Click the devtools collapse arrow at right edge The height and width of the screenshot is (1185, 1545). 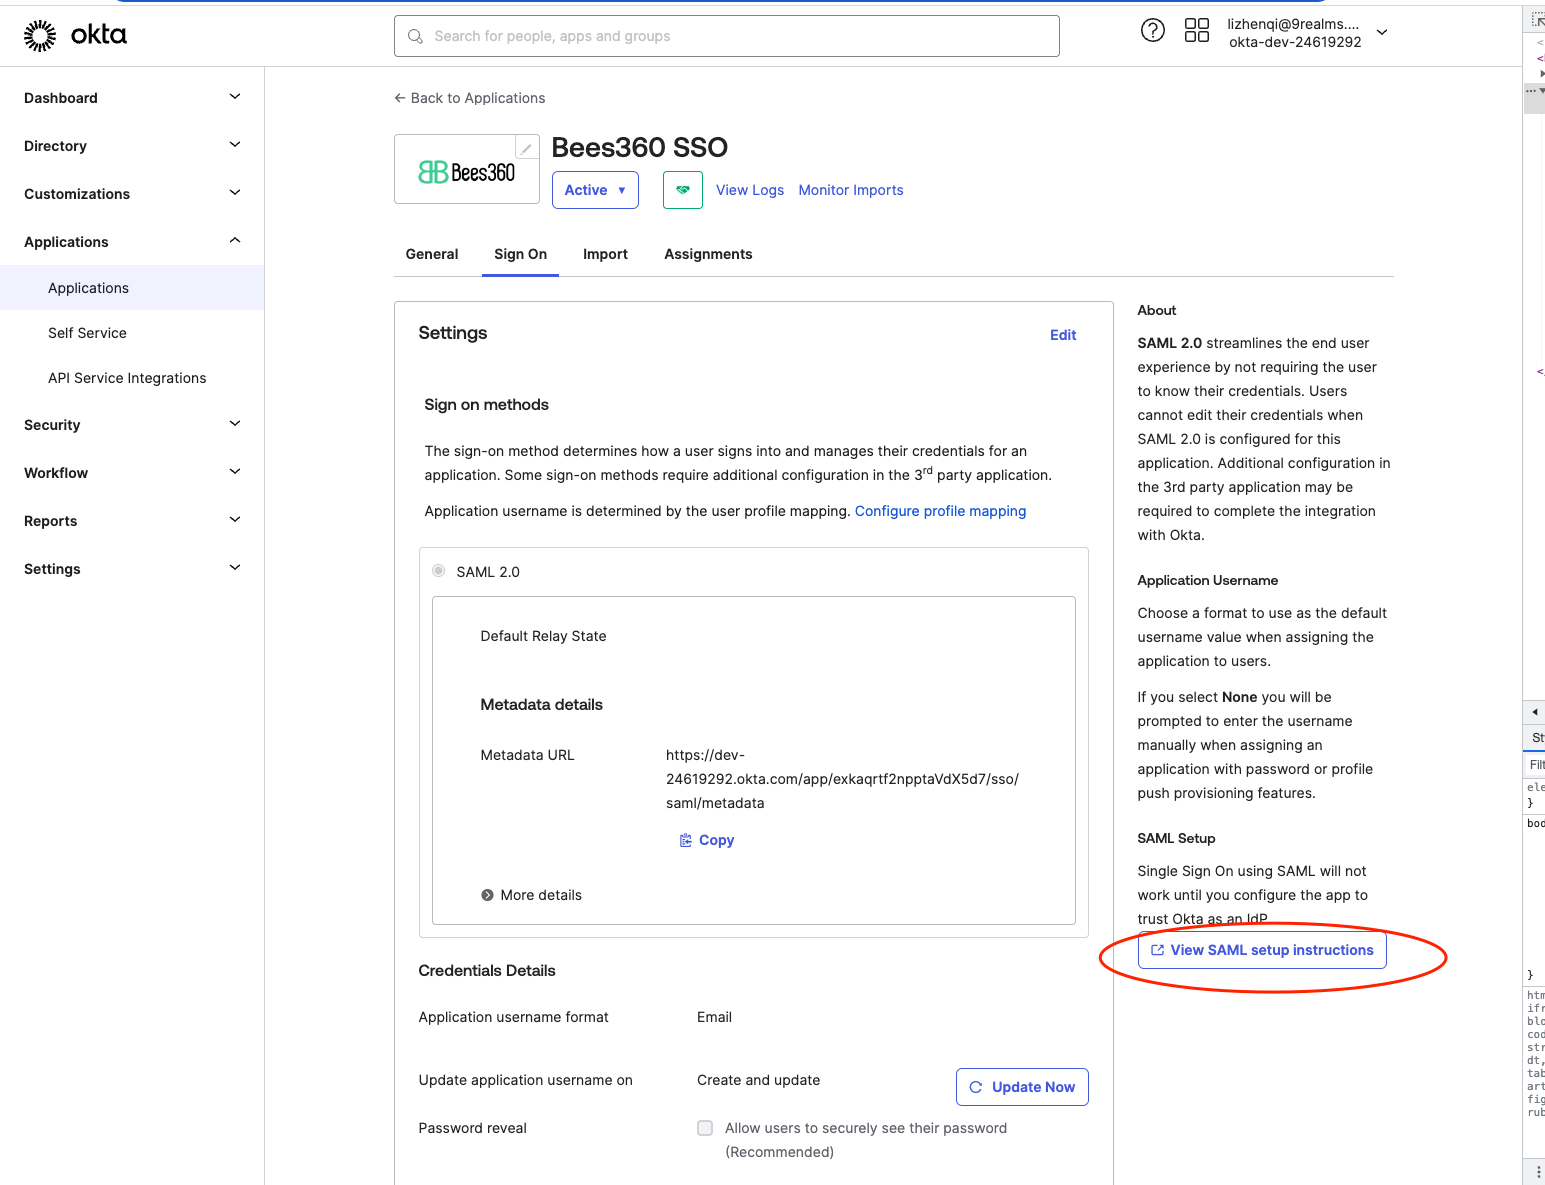tap(1535, 712)
